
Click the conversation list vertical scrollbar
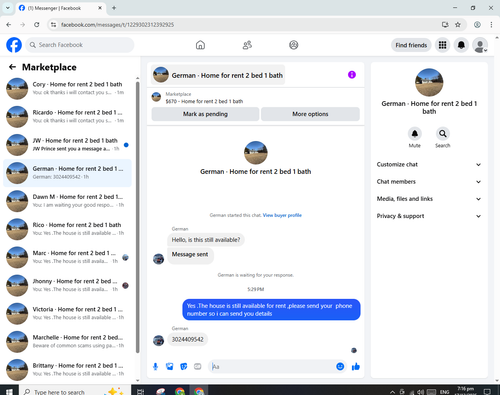click(138, 217)
